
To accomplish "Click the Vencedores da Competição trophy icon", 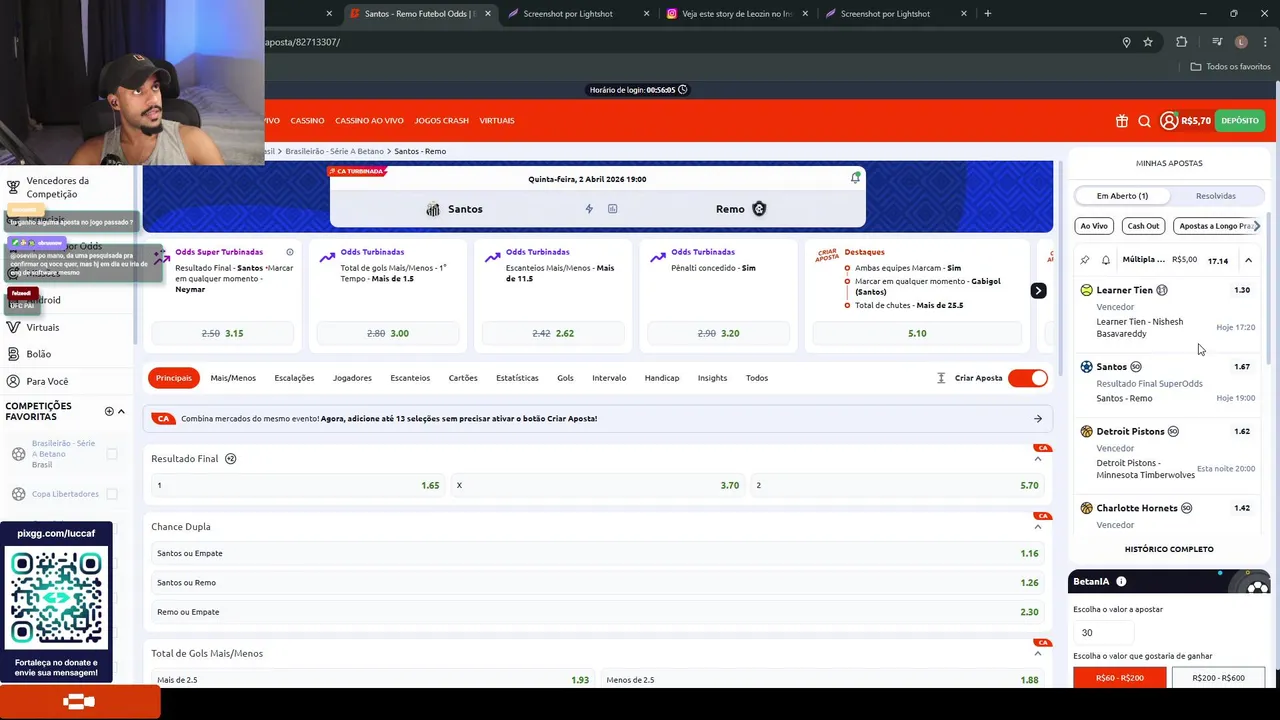I will coord(13,187).
